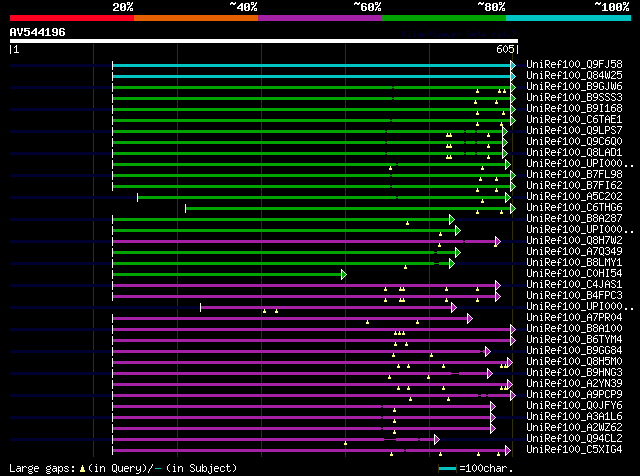Select the UniRef100_A5C202 subject label
Viewport: 640px width, 476px height.
click(574, 197)
